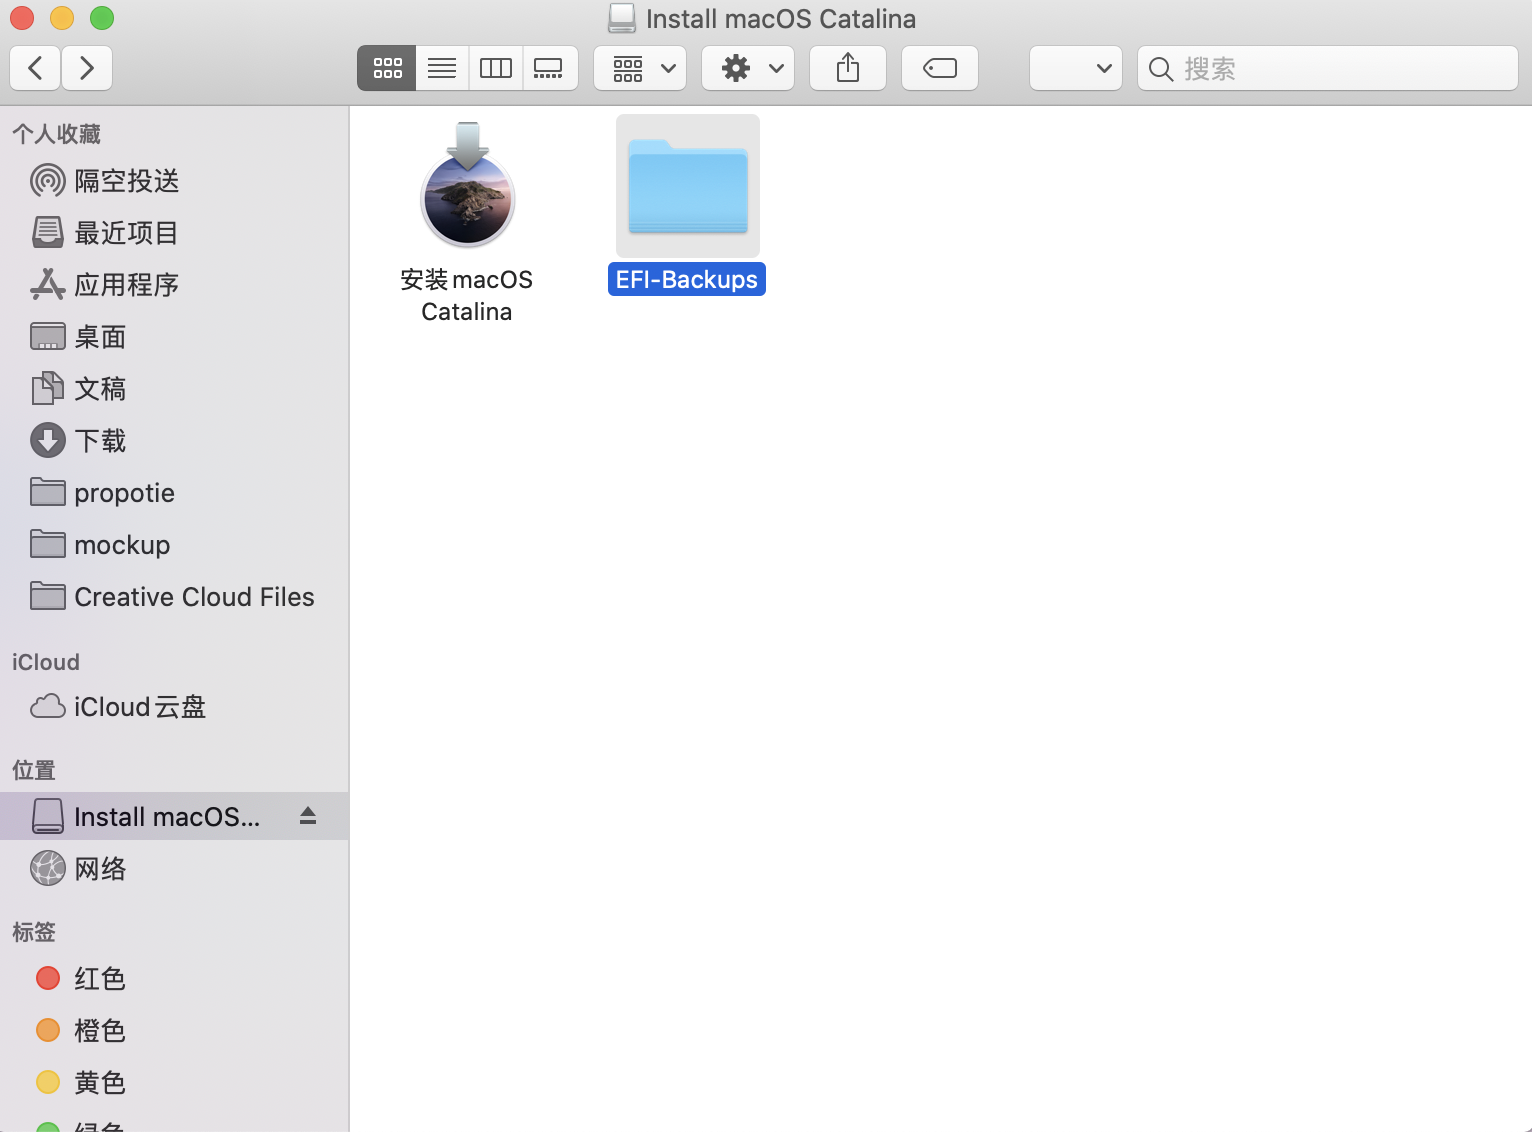Open the mockup folder in the sidebar
This screenshot has height=1132, width=1532.
[175, 545]
